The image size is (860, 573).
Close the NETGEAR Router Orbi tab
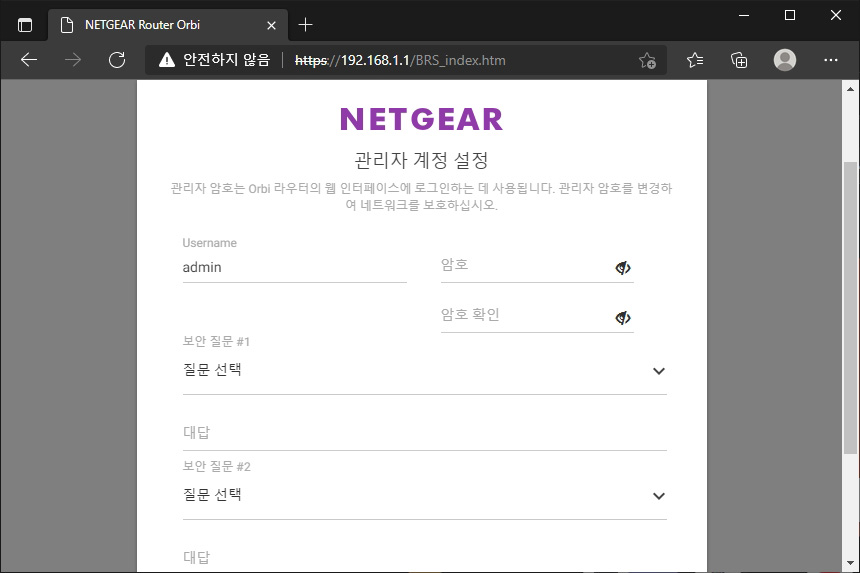click(x=271, y=25)
